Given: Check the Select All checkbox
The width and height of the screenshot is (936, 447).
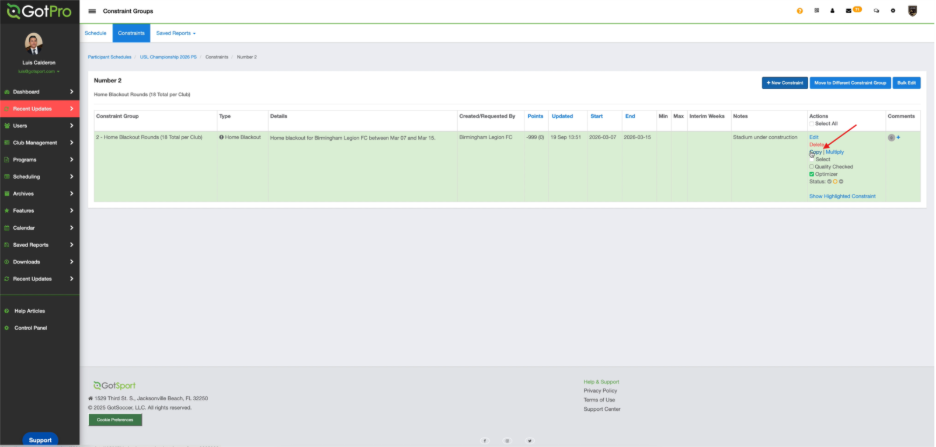Looking at the screenshot, I should 811,123.
